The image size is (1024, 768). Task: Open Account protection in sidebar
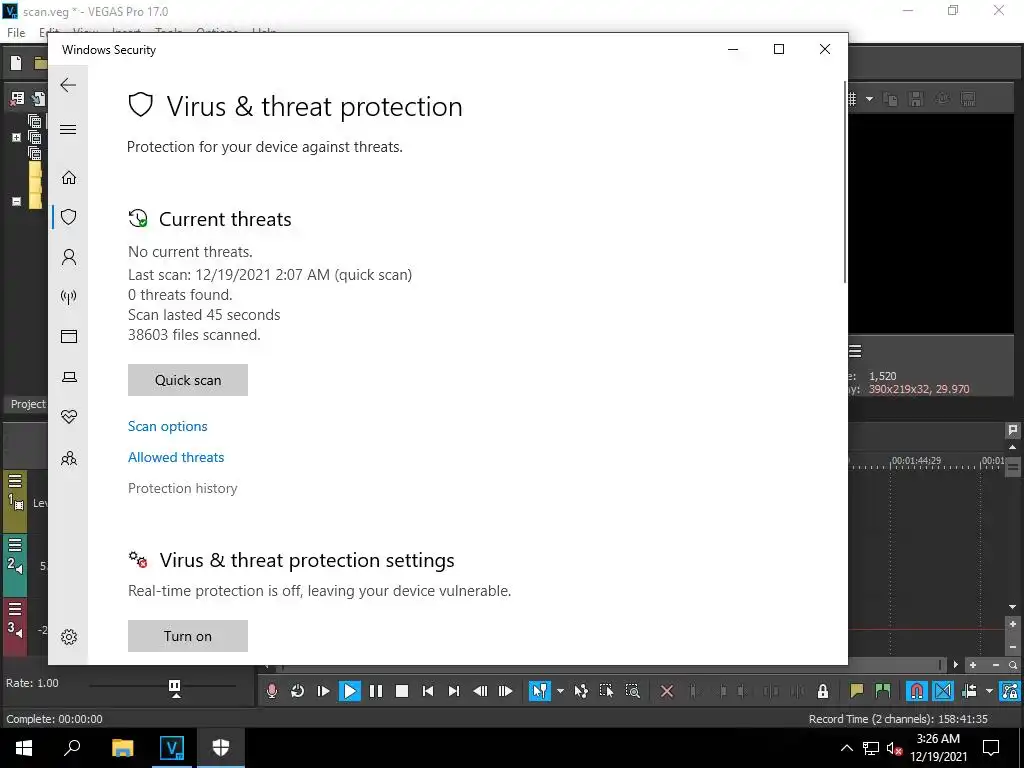click(x=69, y=257)
